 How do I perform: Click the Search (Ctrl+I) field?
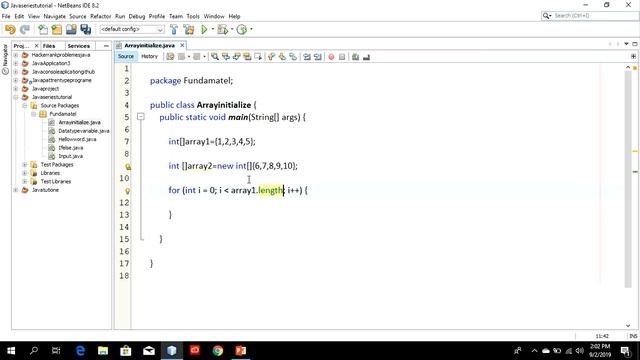[590, 16]
